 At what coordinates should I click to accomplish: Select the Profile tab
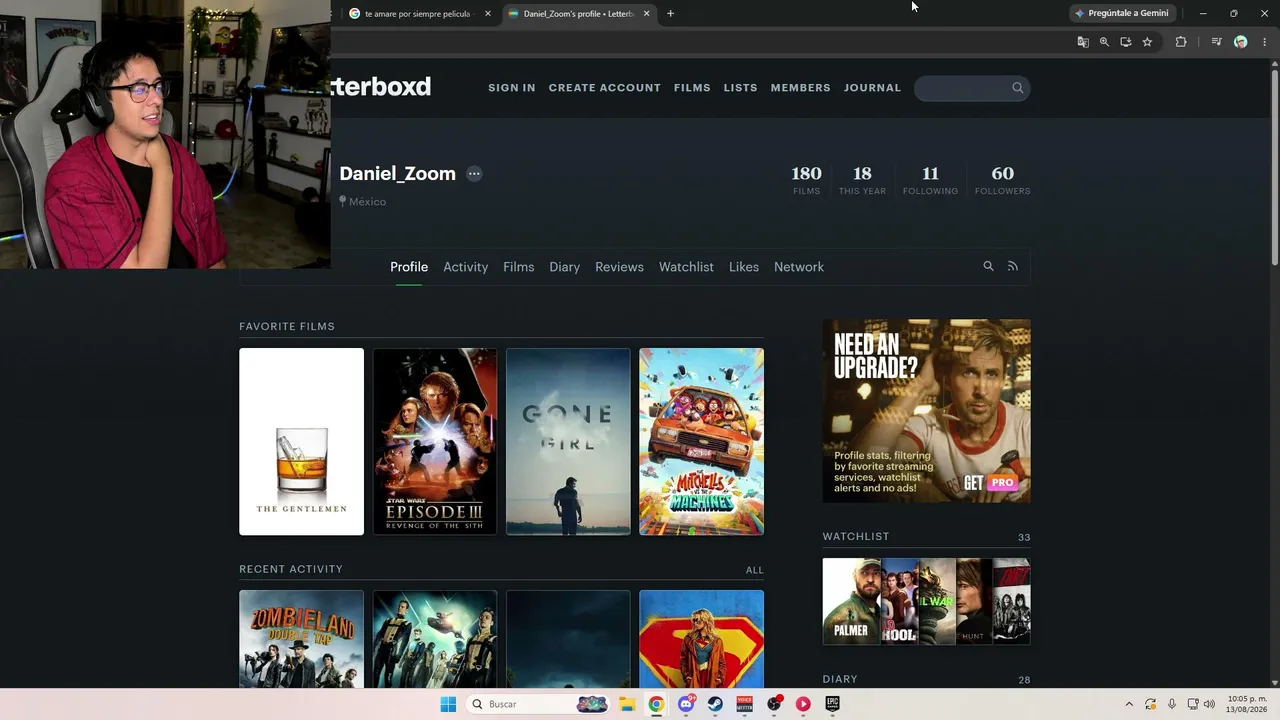point(409,267)
